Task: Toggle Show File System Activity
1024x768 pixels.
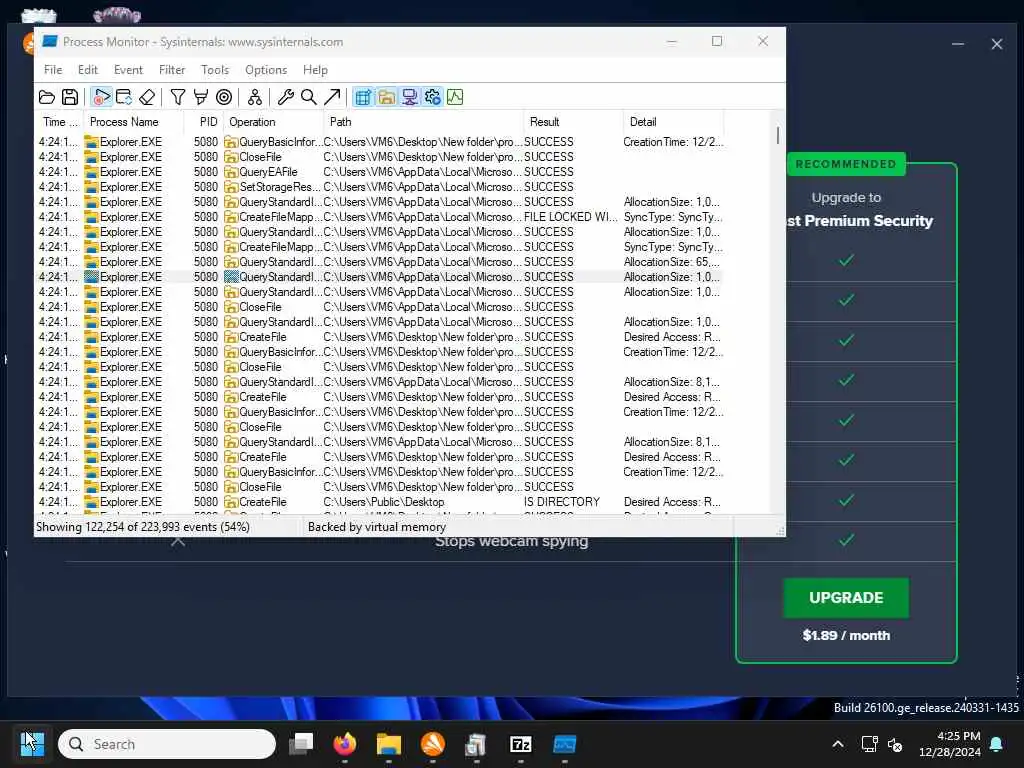Action: [387, 97]
